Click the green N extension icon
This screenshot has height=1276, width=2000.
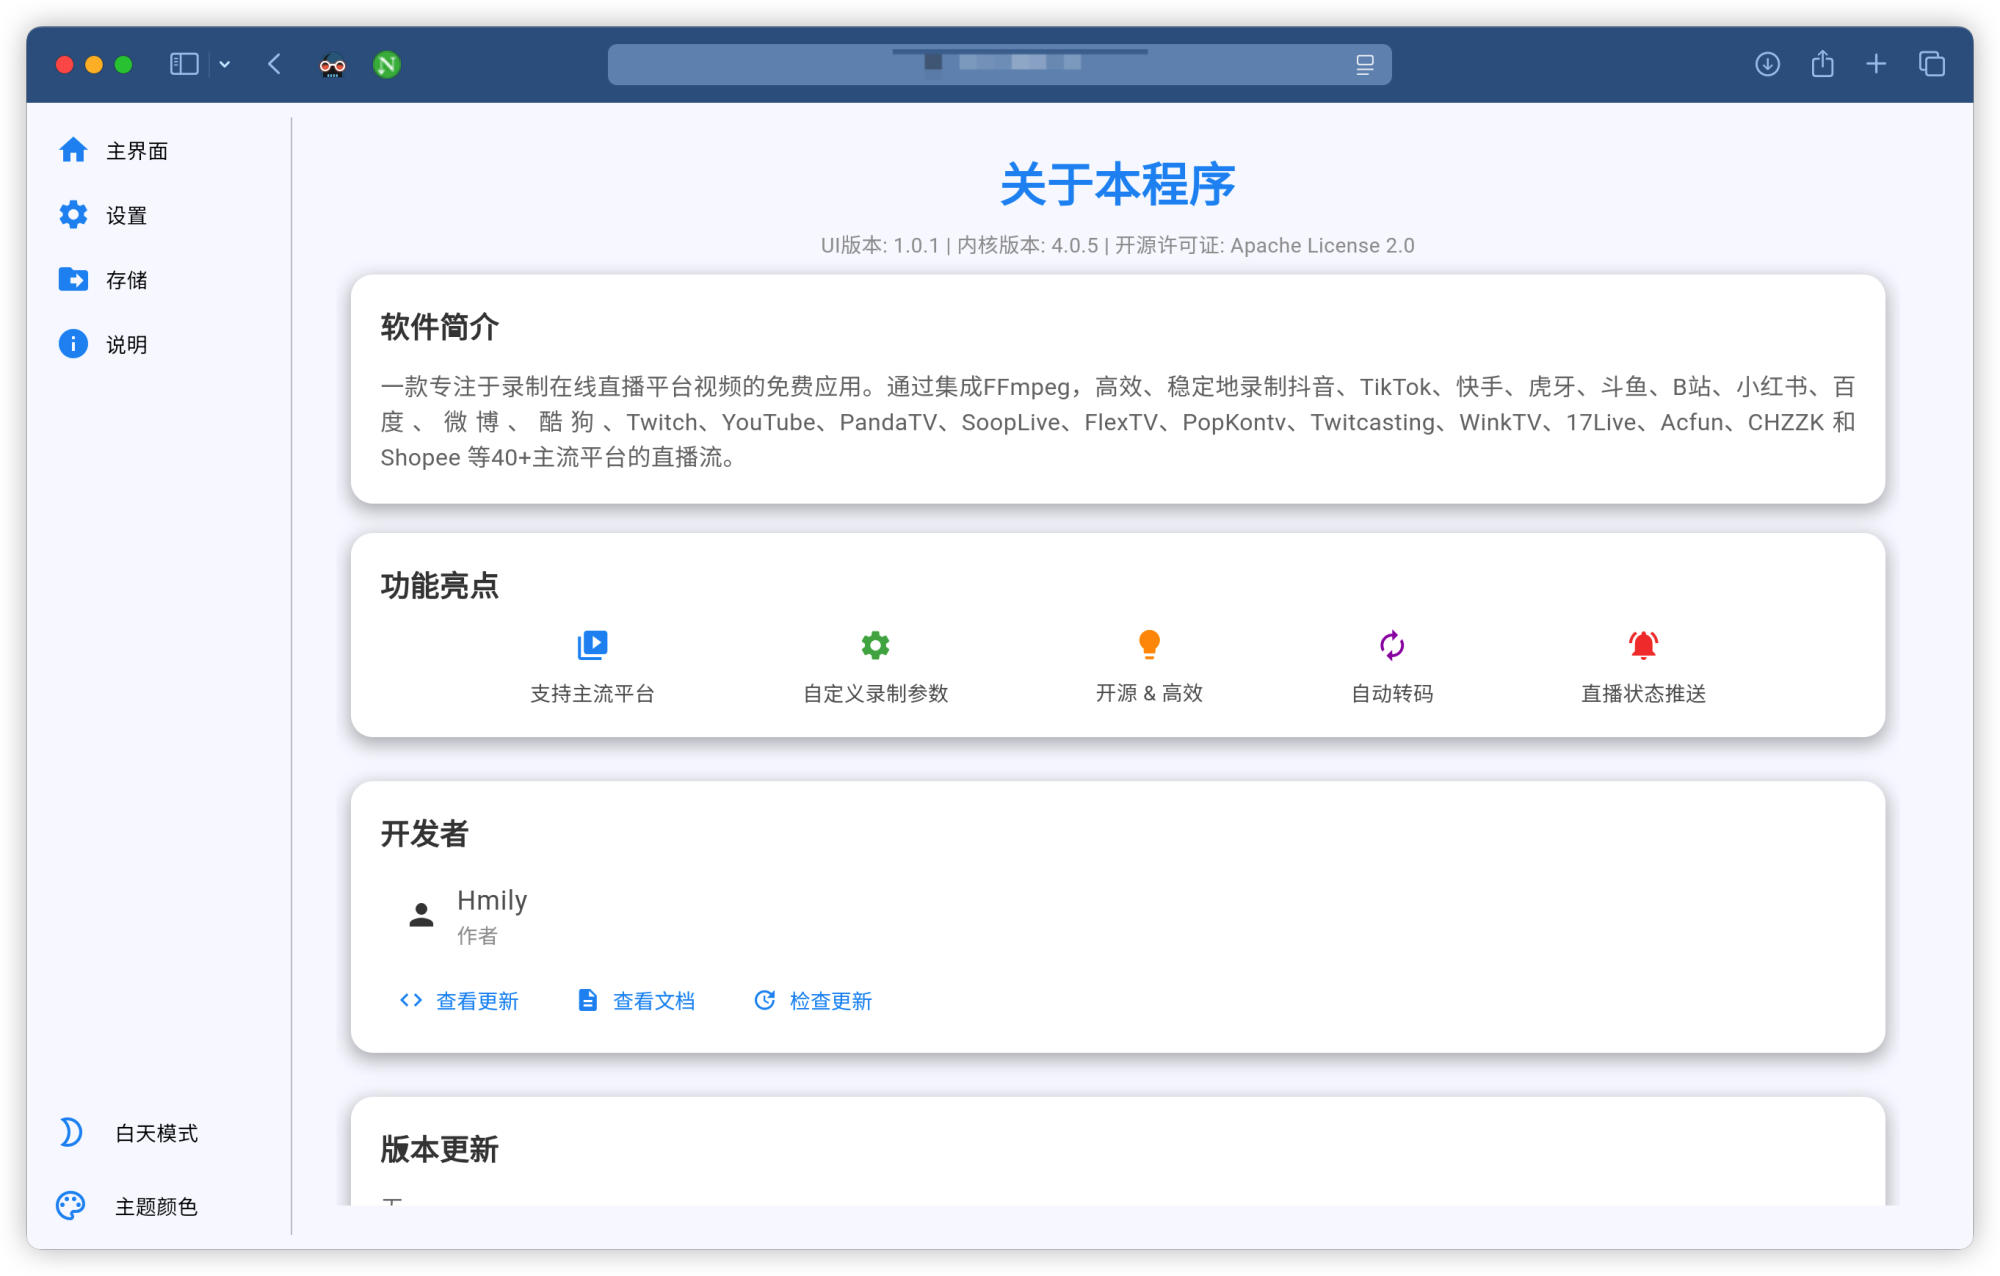(x=387, y=65)
